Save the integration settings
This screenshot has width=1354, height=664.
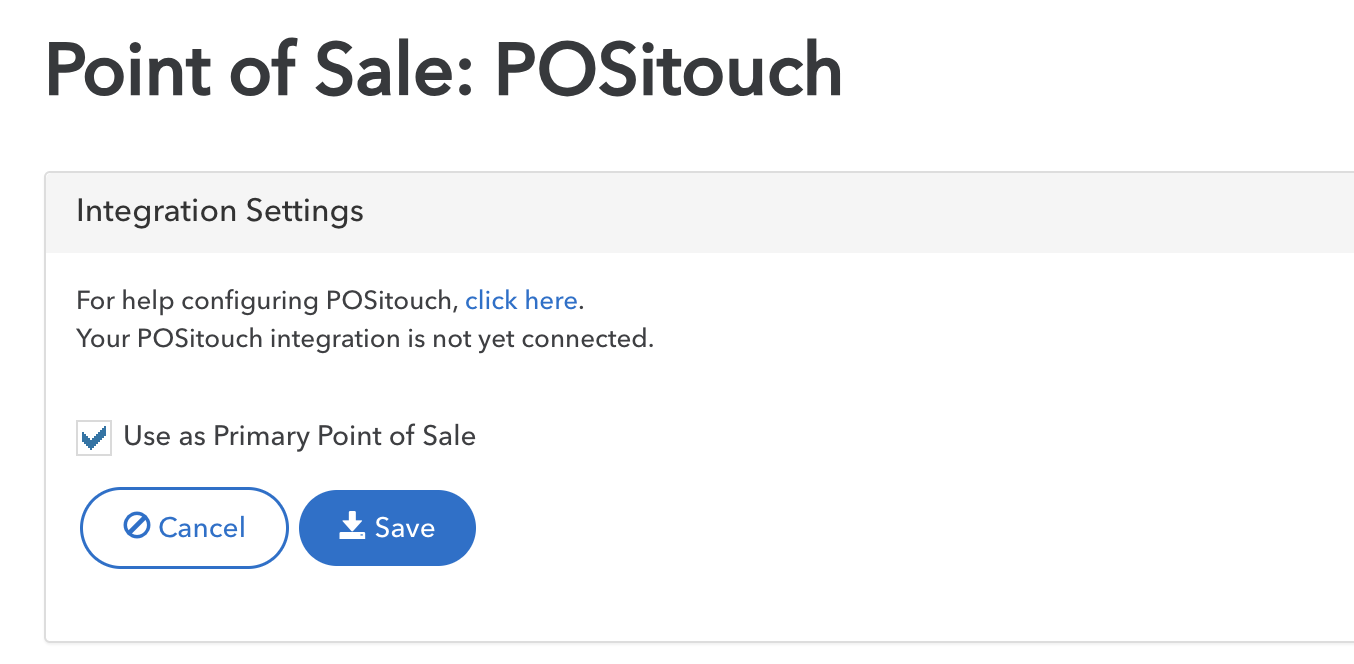pos(387,527)
